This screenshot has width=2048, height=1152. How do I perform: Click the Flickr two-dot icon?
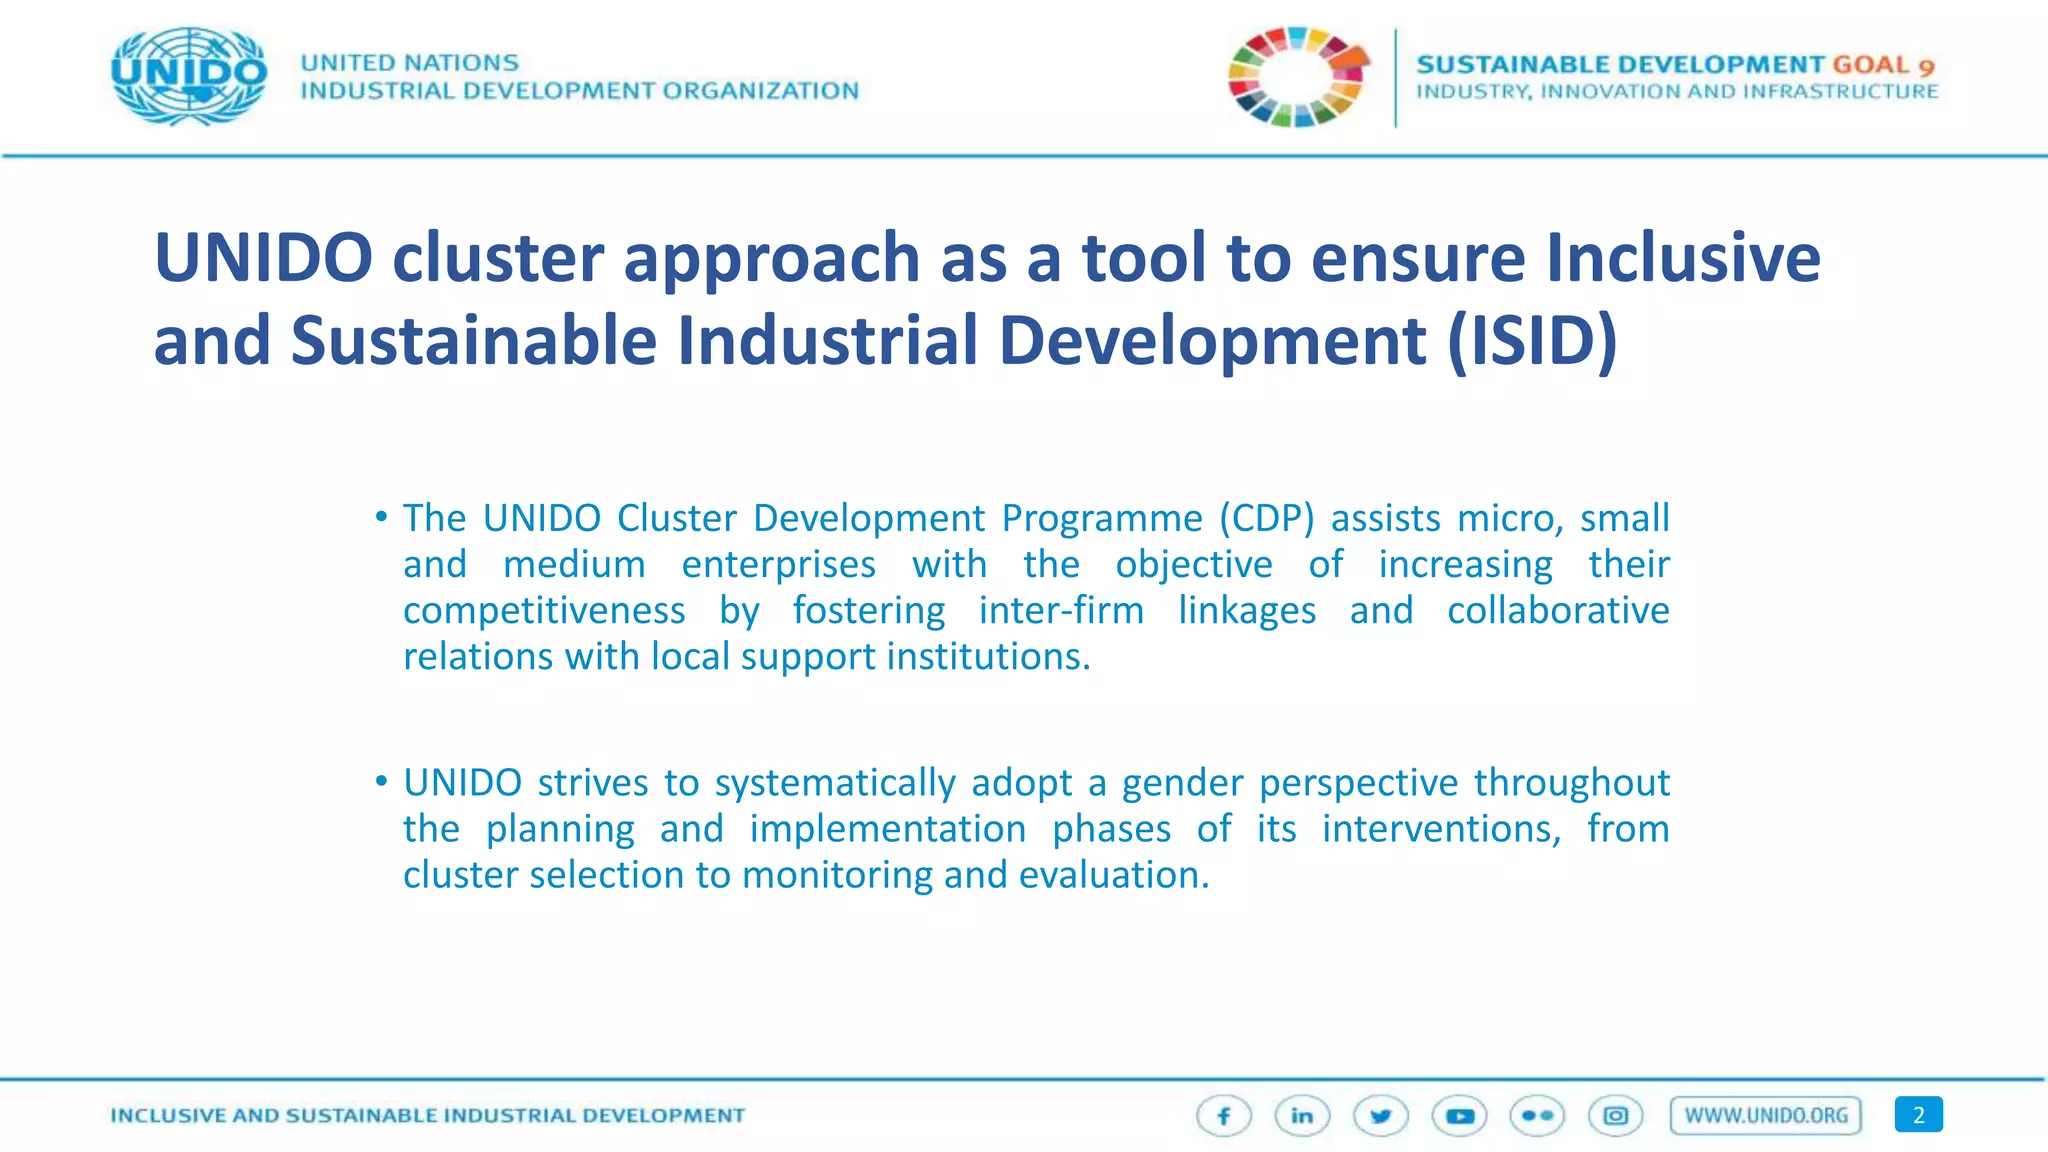pos(1537,1116)
